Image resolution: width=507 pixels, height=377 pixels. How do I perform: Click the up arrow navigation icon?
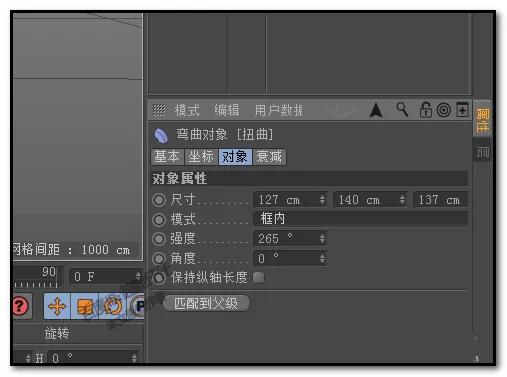(376, 110)
